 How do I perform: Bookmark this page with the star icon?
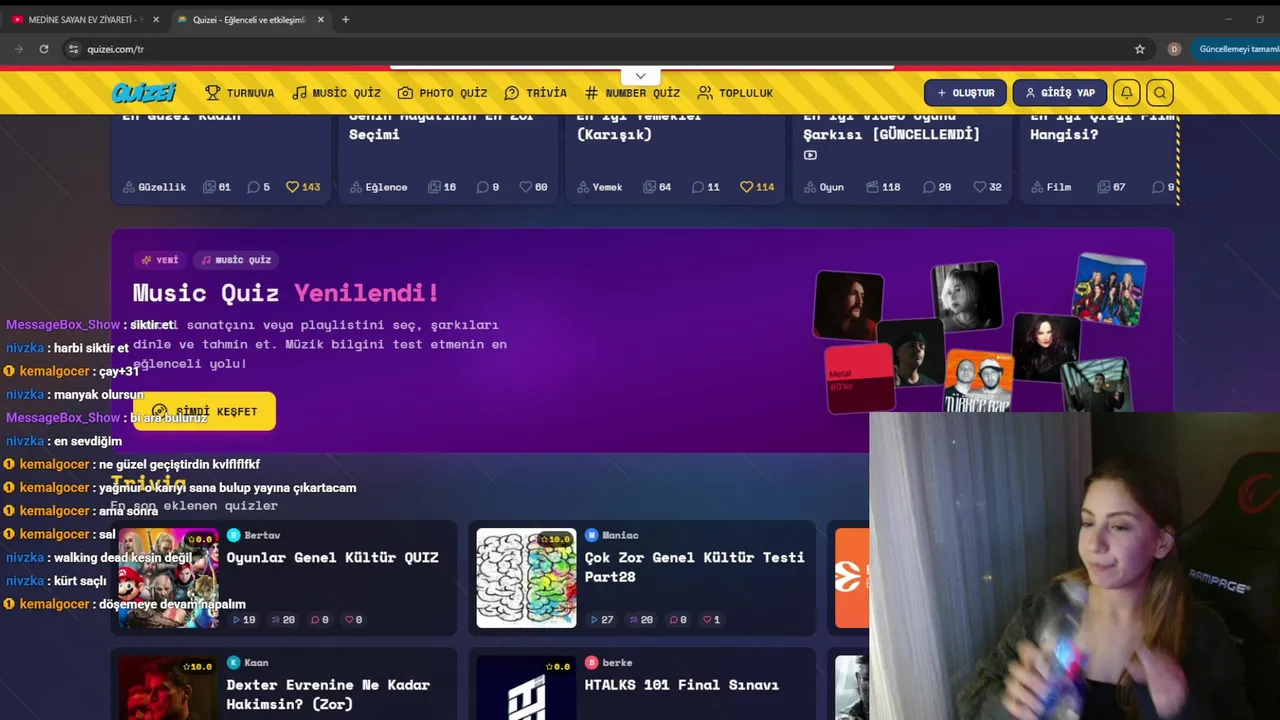click(x=1139, y=49)
